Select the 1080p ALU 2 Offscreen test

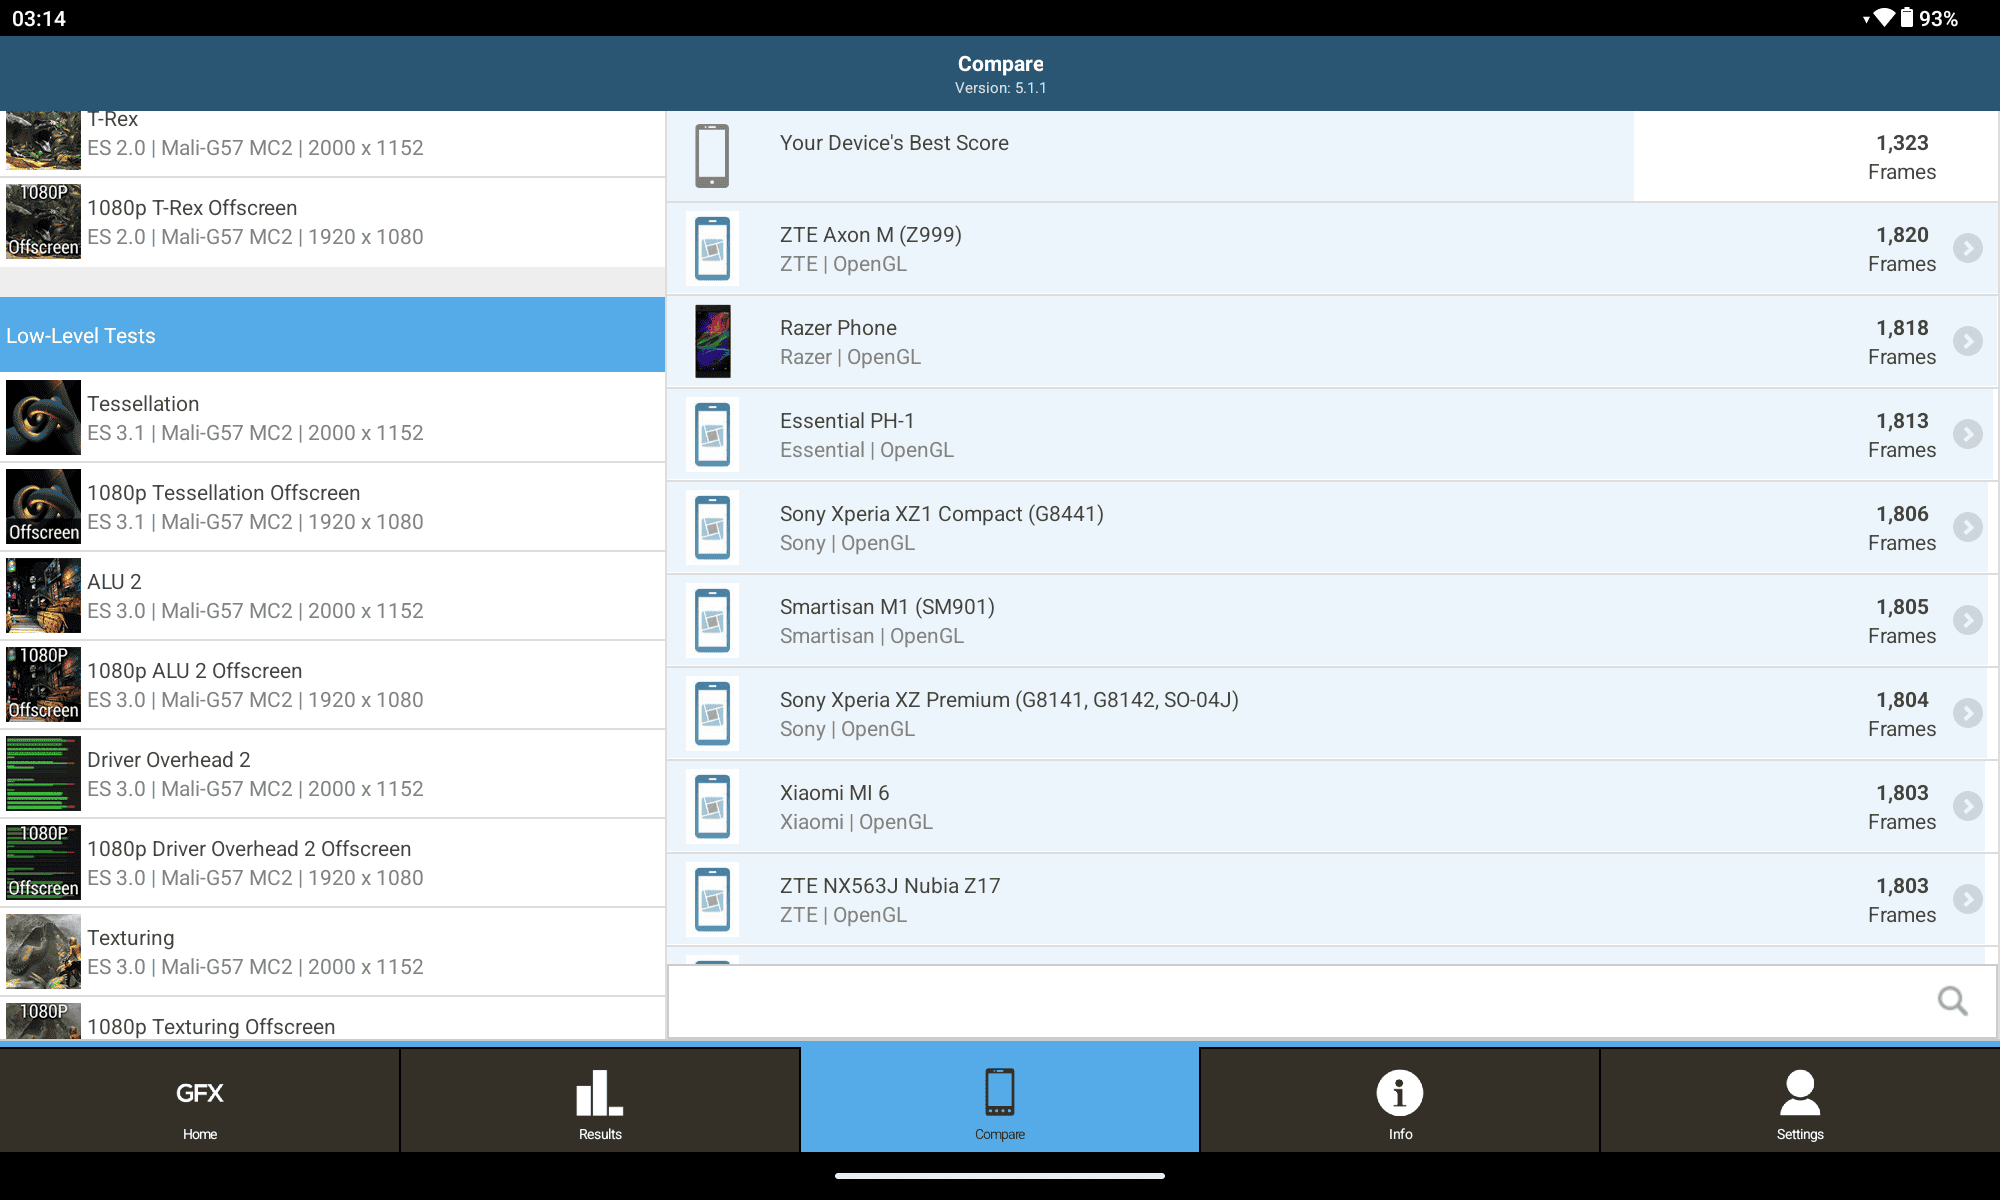tap(332, 685)
